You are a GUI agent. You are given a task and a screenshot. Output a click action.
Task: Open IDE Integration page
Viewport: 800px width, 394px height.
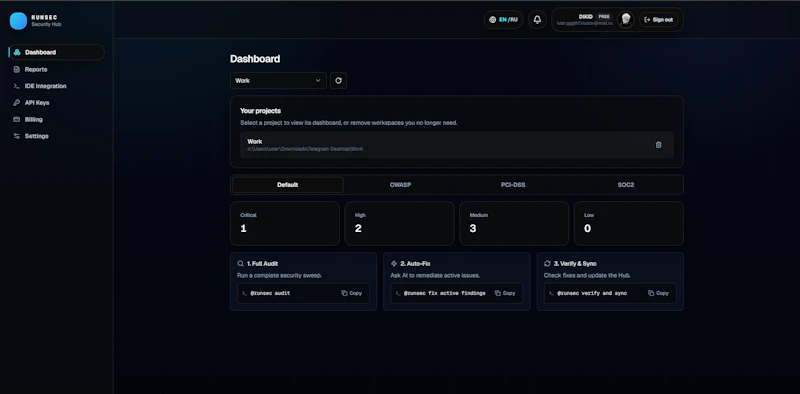[x=57, y=86]
